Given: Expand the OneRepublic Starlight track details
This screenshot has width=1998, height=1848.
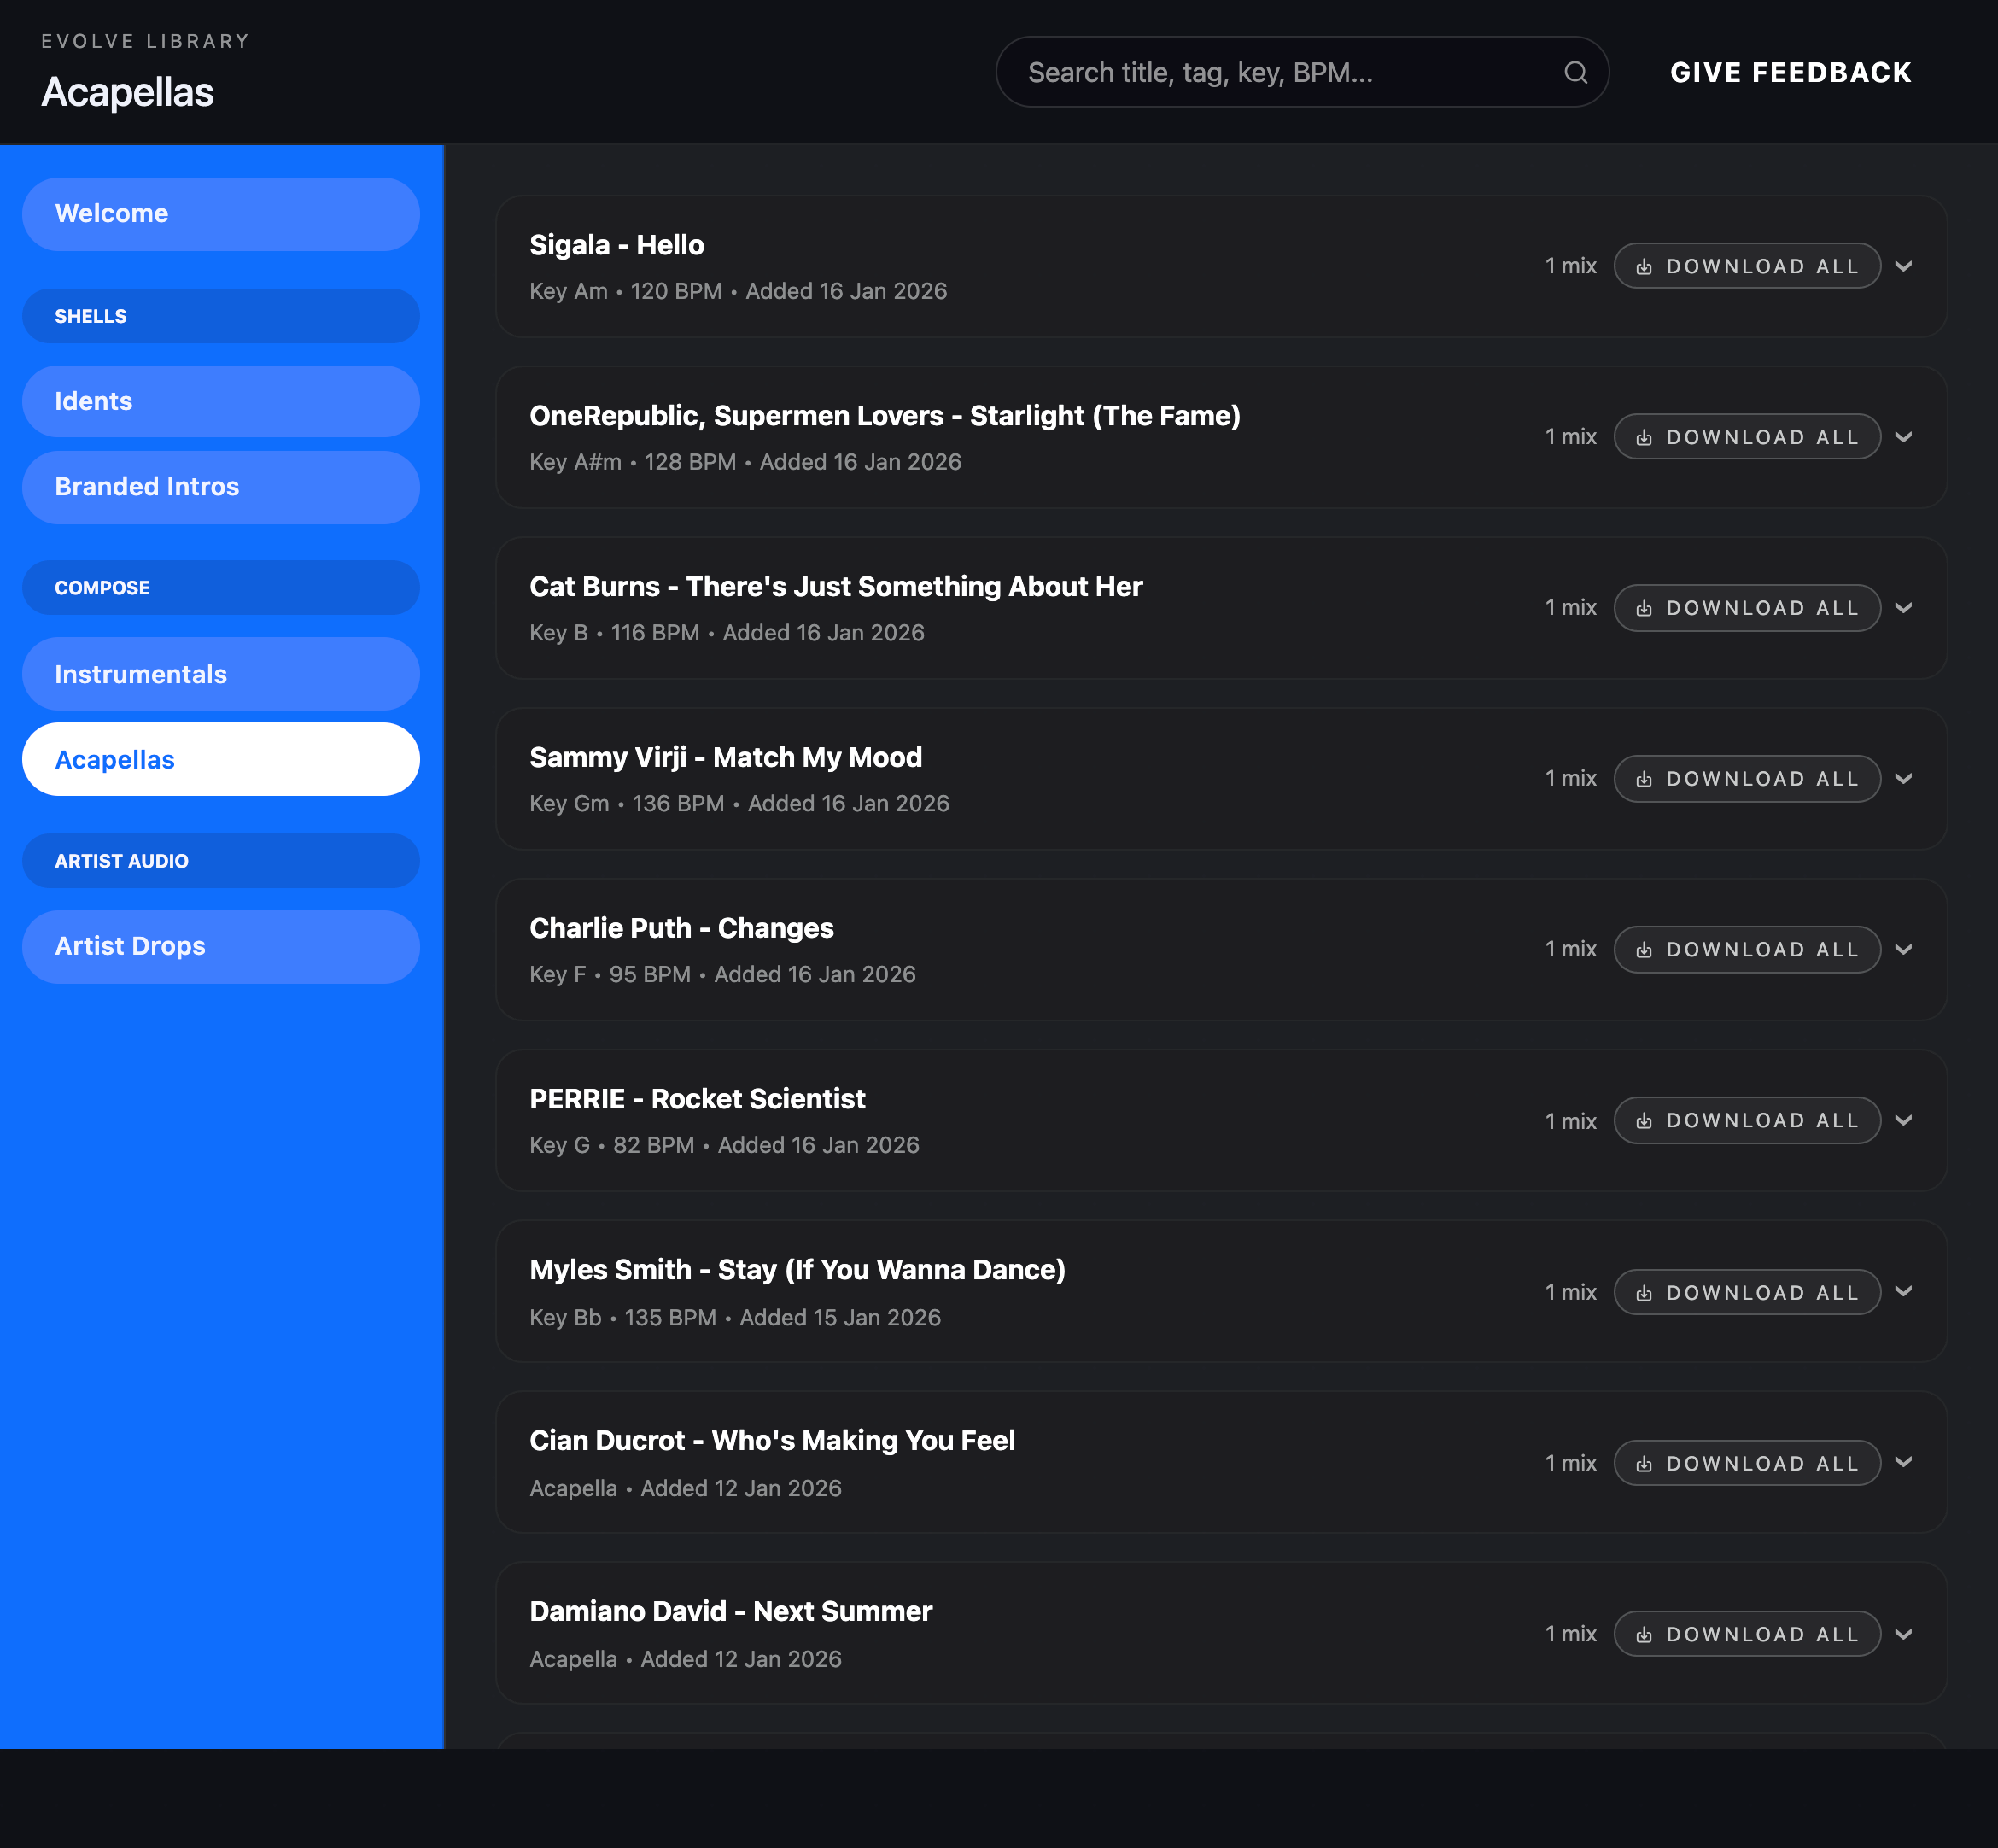Looking at the screenshot, I should coord(1905,436).
